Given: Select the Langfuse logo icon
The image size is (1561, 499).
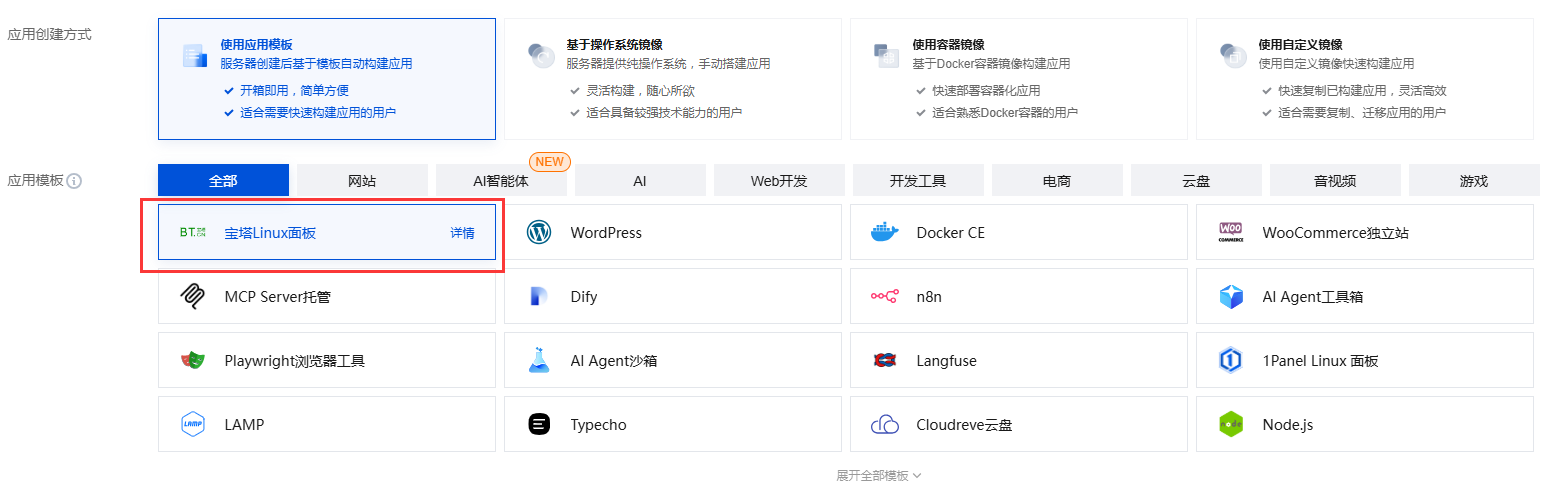Looking at the screenshot, I should pos(885,361).
